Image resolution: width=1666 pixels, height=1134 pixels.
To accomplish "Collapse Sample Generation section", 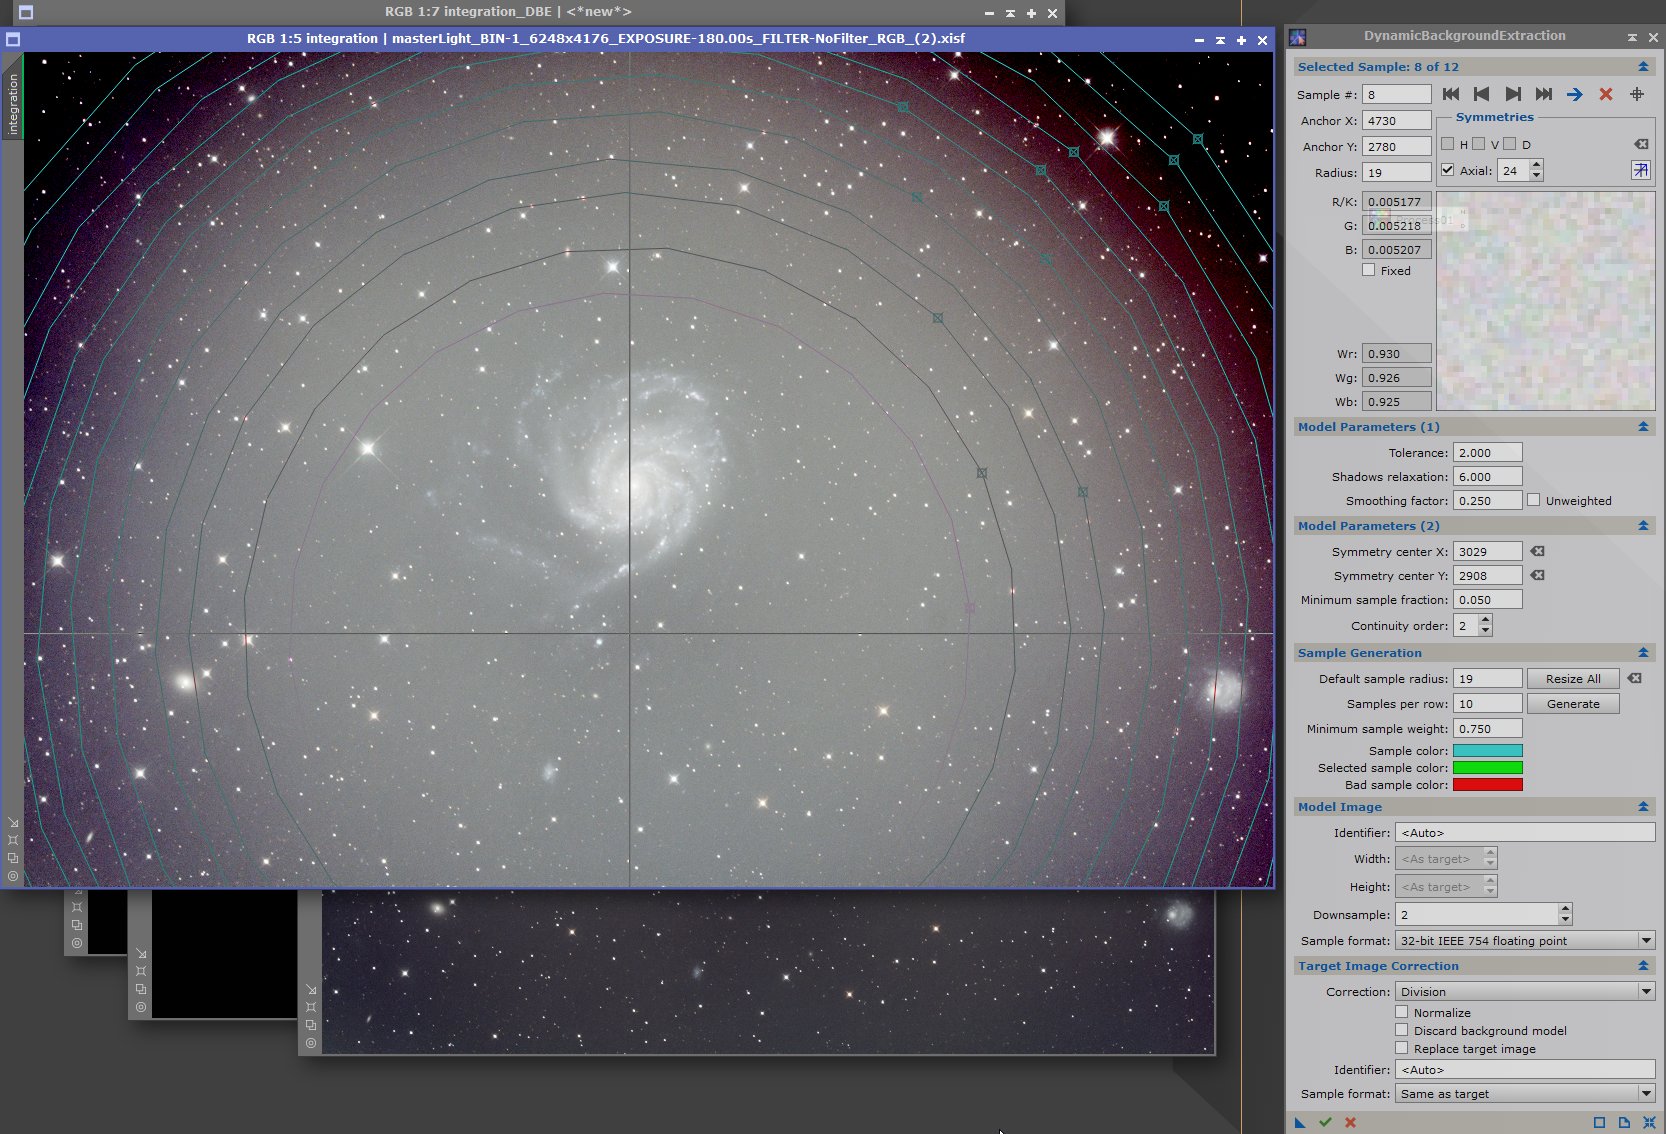I will pyautogui.click(x=1643, y=653).
